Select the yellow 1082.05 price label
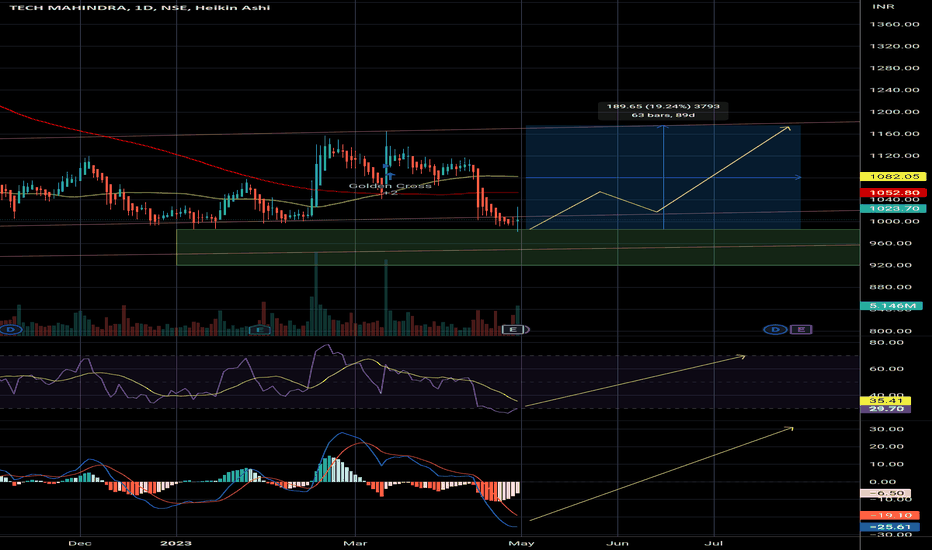Screen dimensions: 932x550 click(894, 177)
